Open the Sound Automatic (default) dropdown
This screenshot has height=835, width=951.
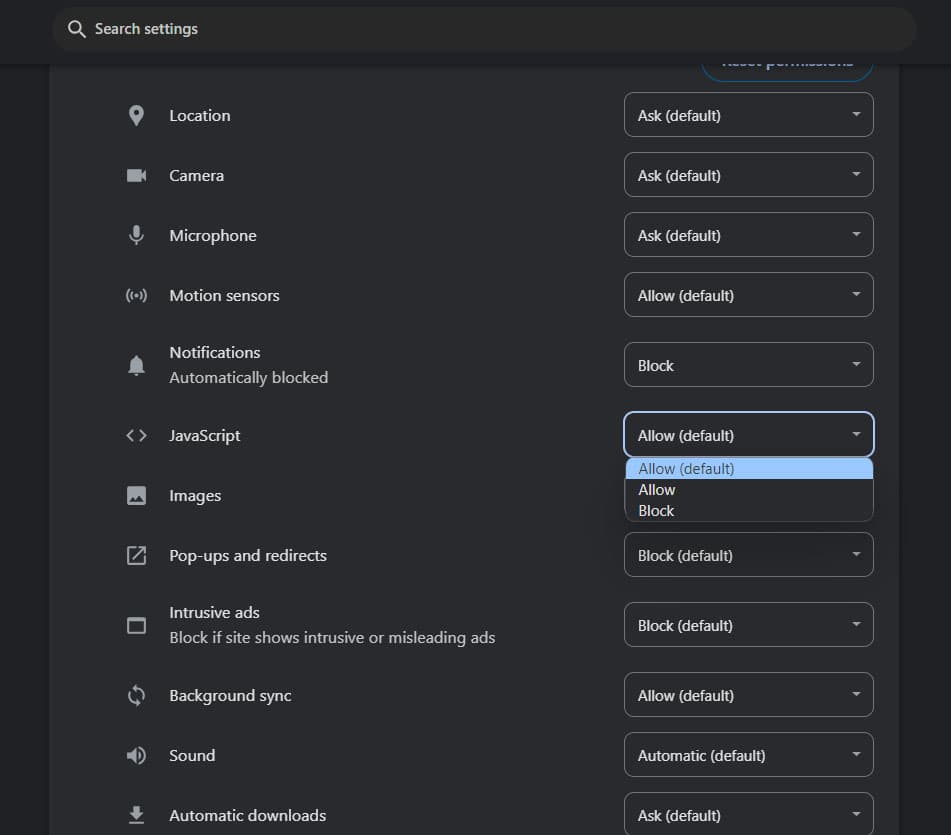748,755
